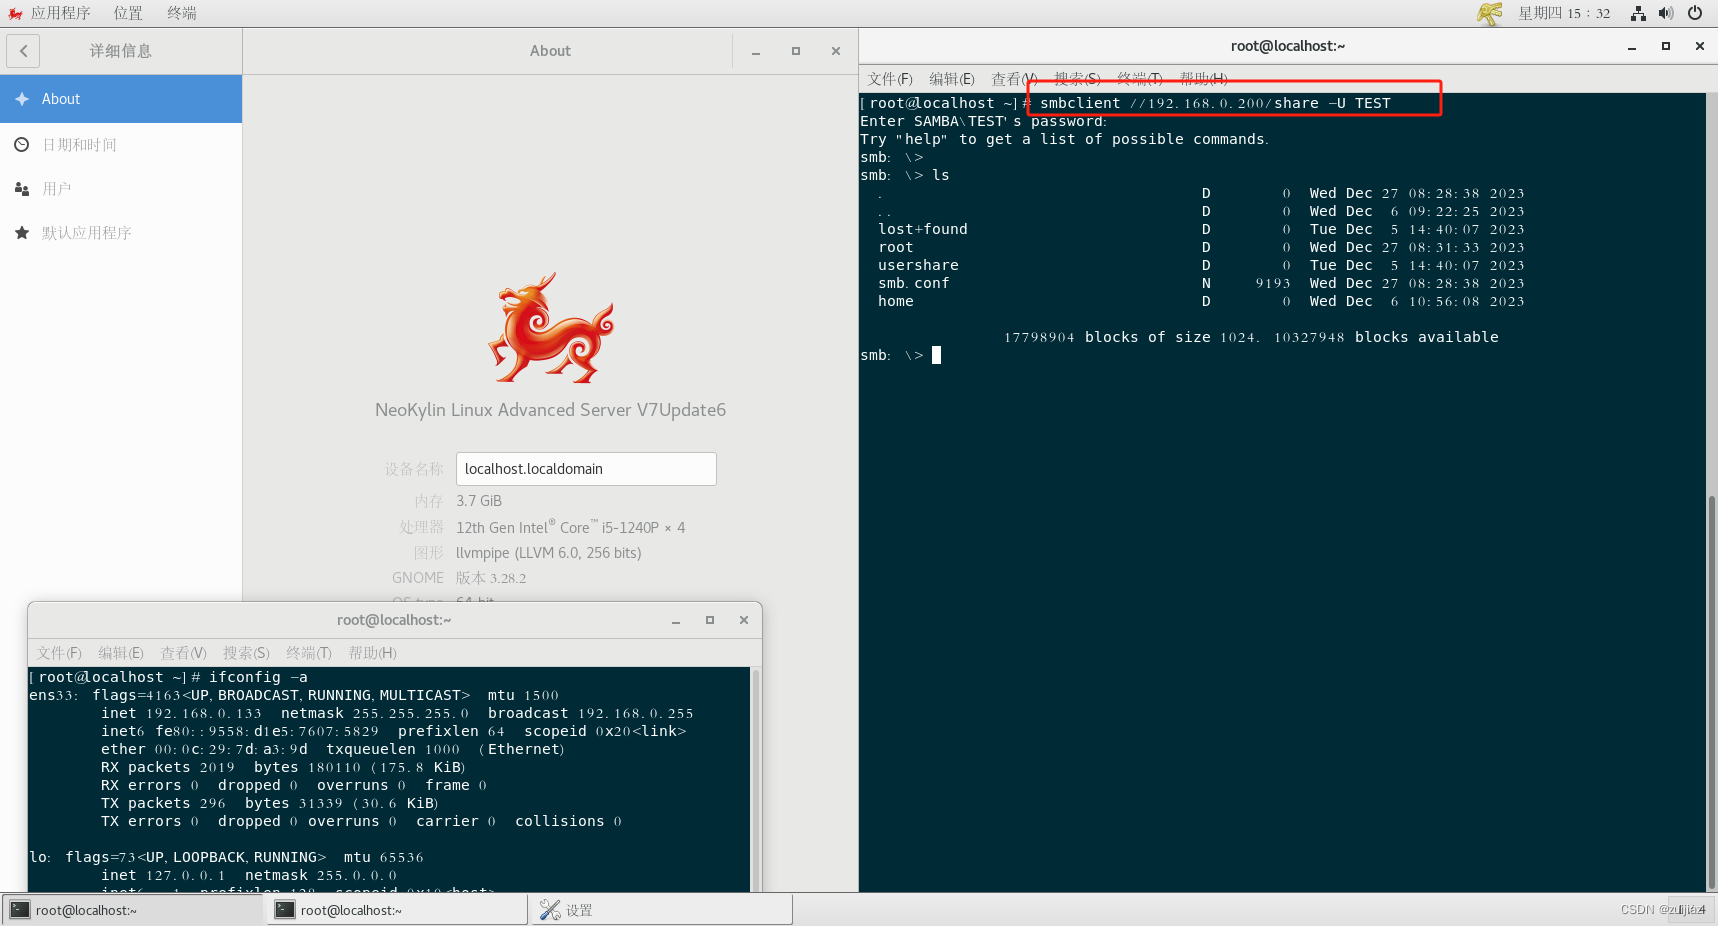Click the back arrow in Settings header

coord(22,50)
